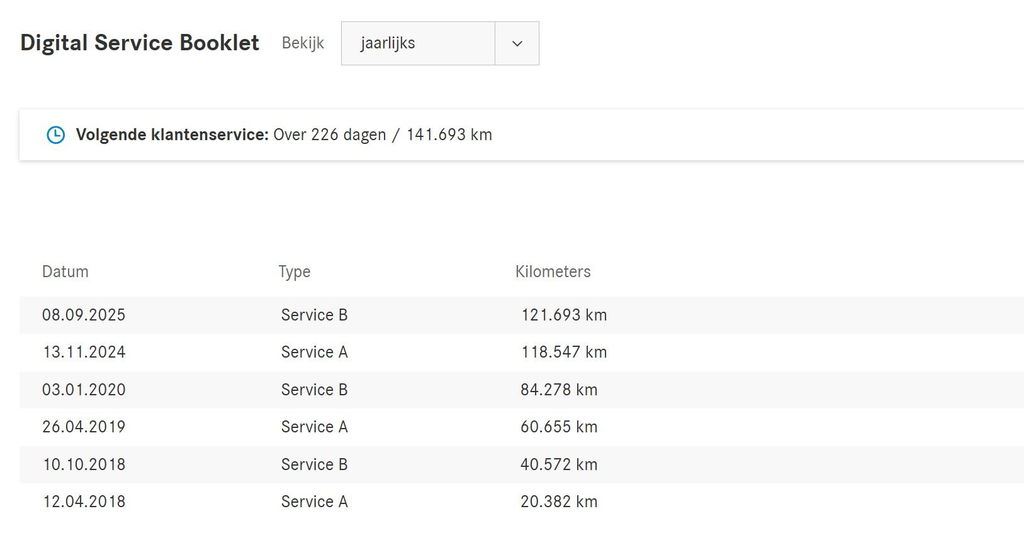
Task: Select the 'Over 226 dagen / 141.693 km' text
Action: 382,134
